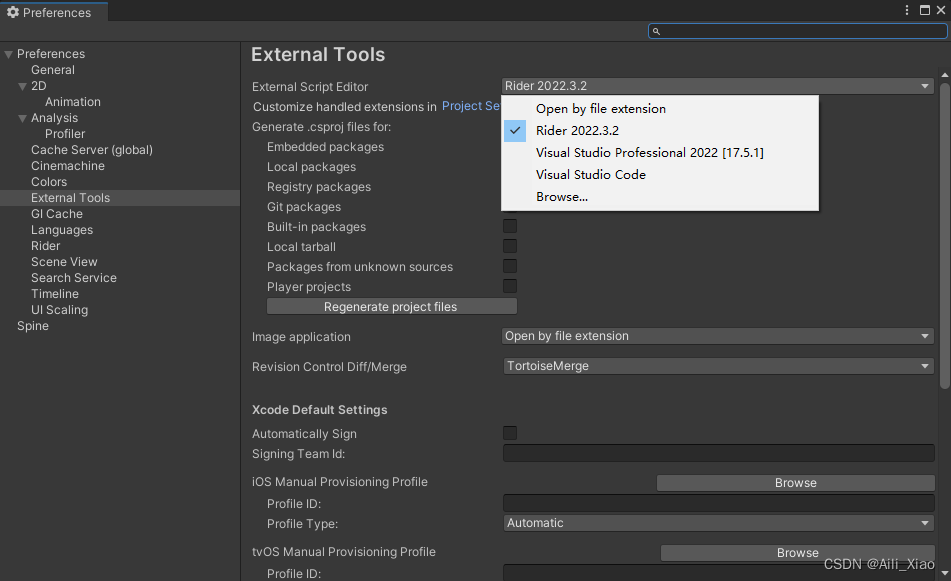This screenshot has width=951, height=581.
Task: Browse for tvOS Manual Provisioning Profile
Action: 798,552
